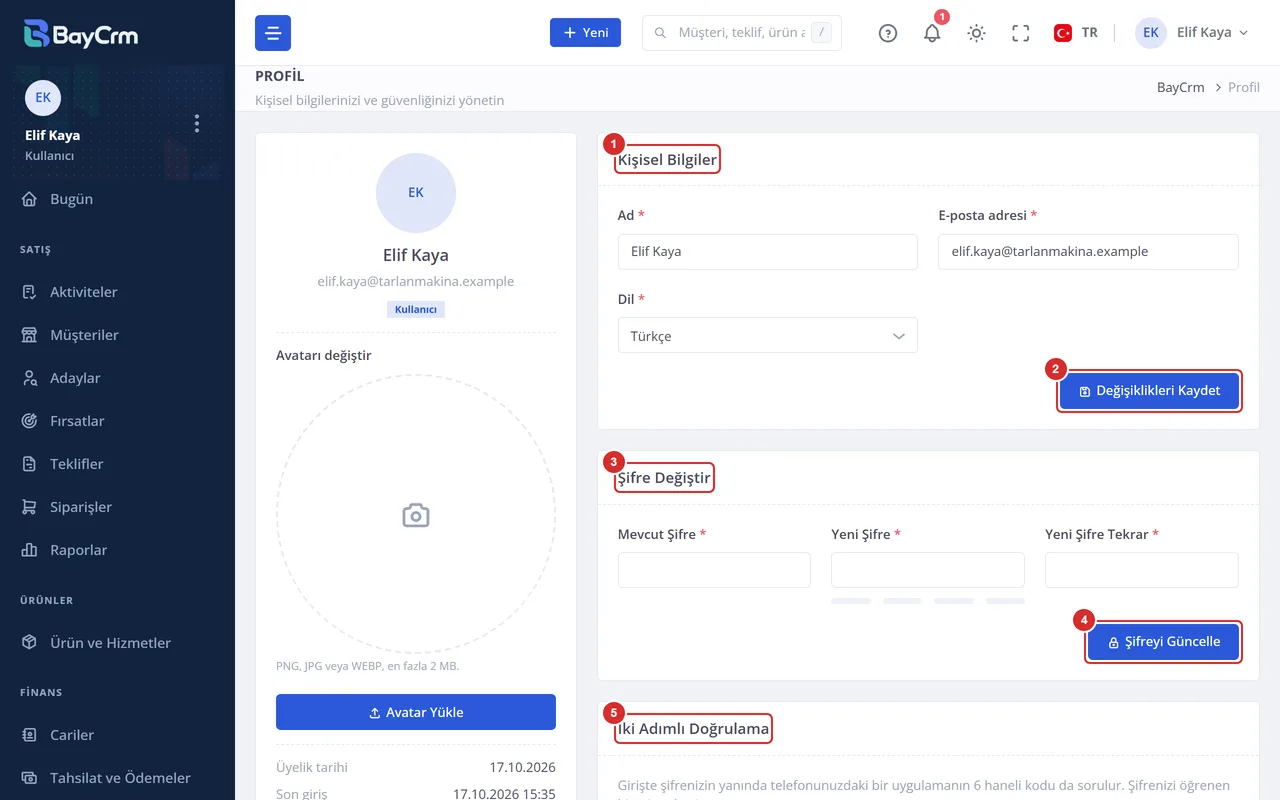This screenshot has height=800, width=1280.
Task: Open sidebar user options three-dot menu
Action: (197, 123)
